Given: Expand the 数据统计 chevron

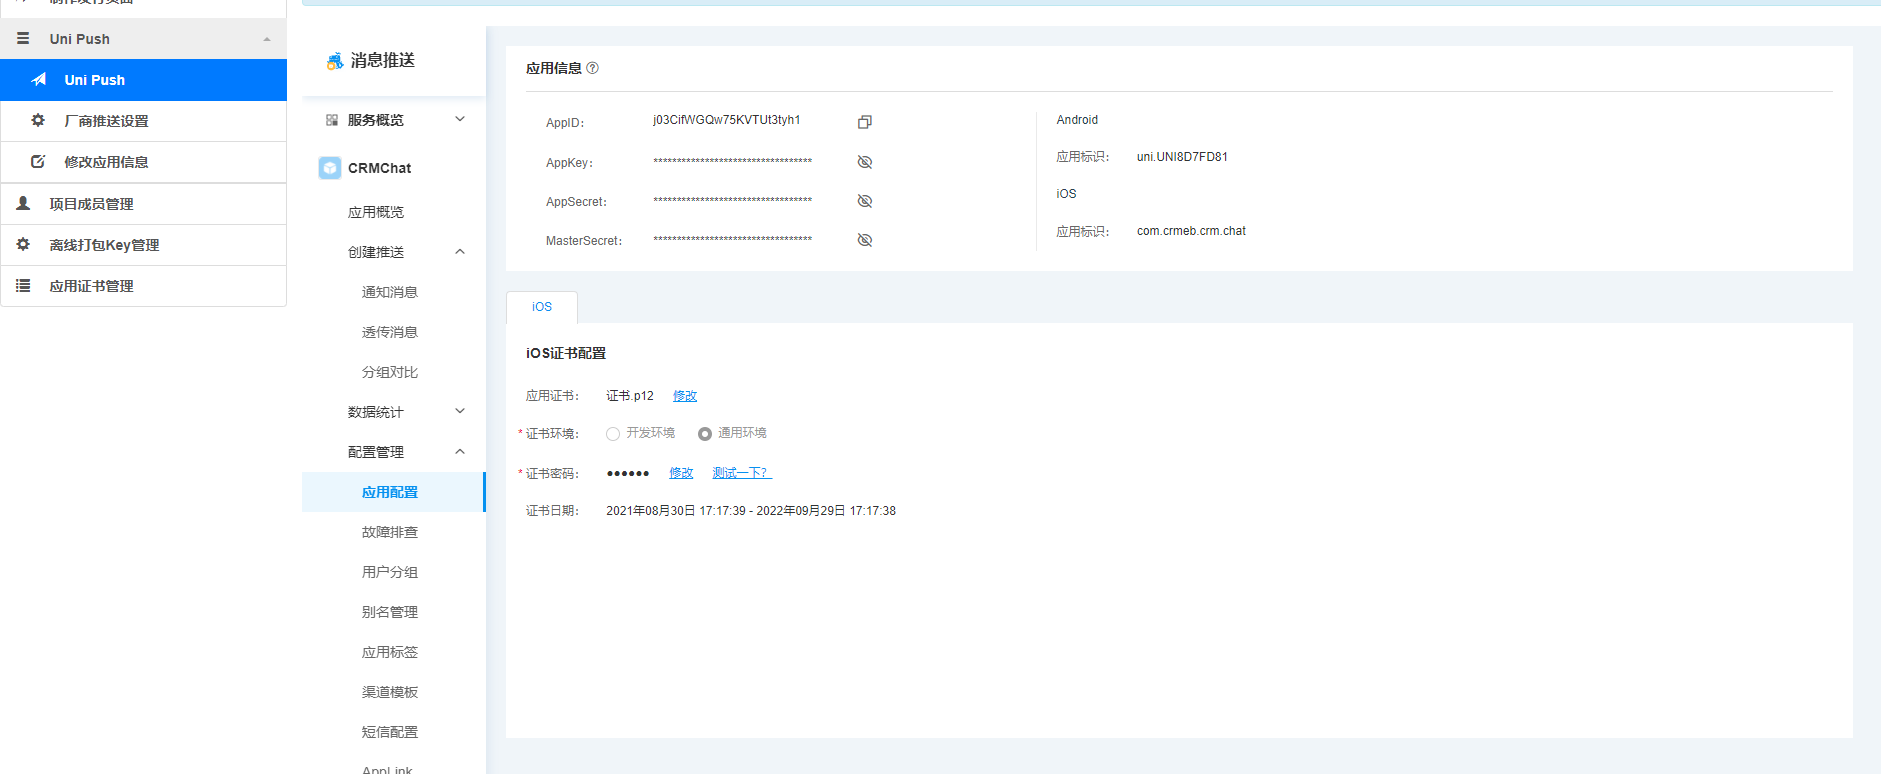Looking at the screenshot, I should click(460, 411).
